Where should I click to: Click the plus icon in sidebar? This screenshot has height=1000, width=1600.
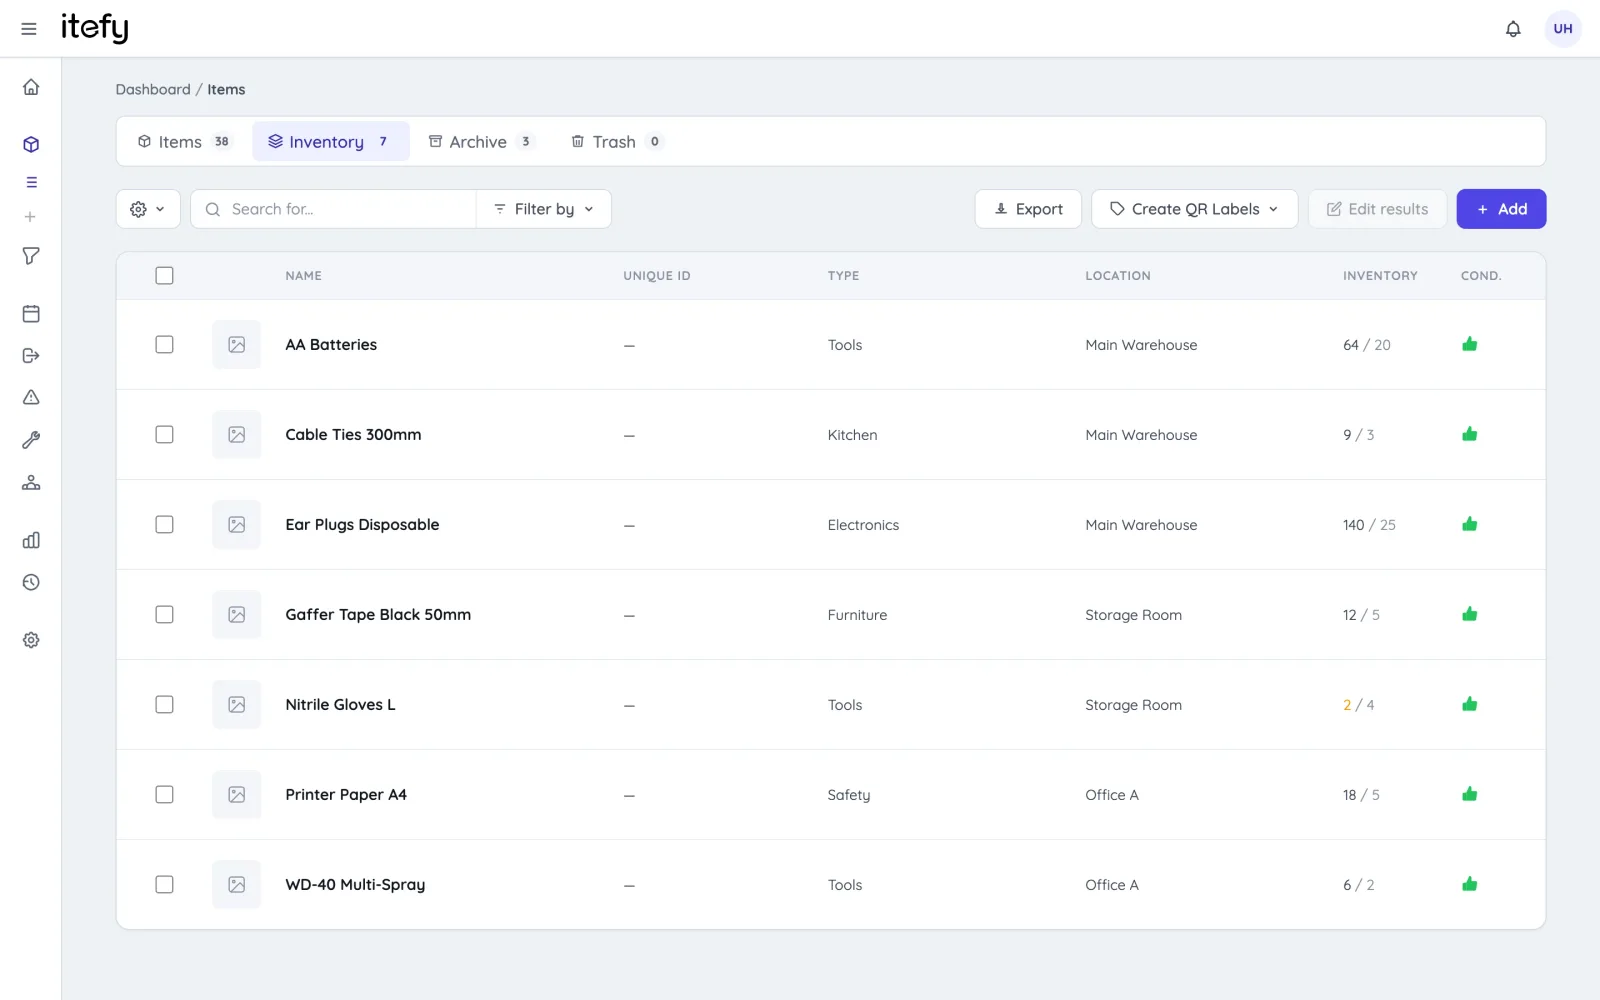tap(31, 216)
